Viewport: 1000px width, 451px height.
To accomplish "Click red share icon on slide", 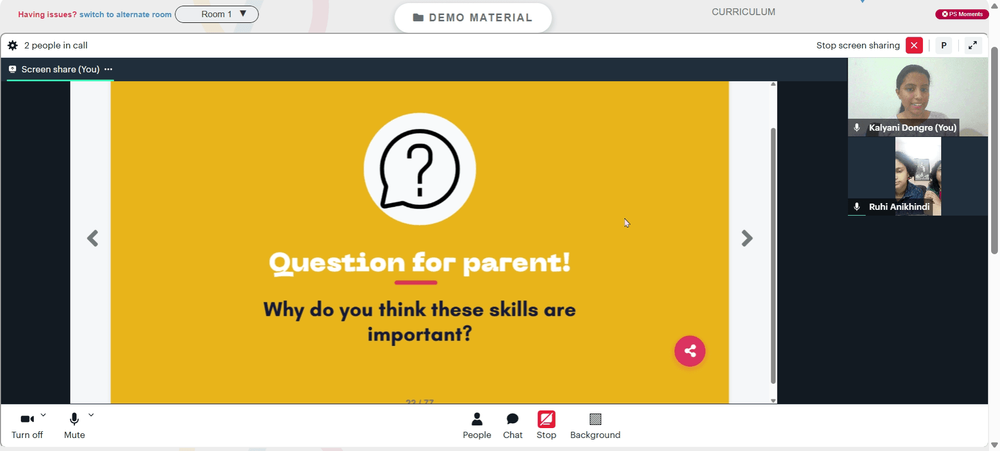I will point(689,351).
